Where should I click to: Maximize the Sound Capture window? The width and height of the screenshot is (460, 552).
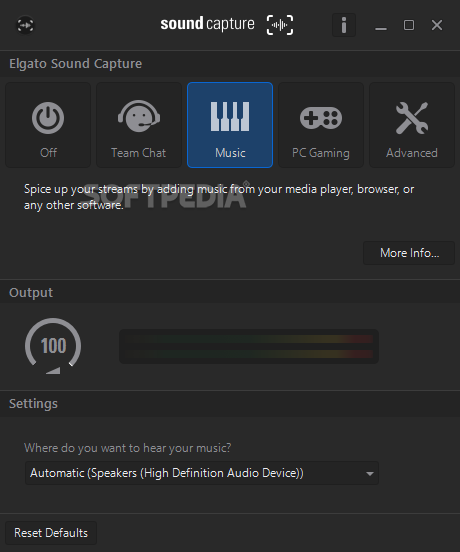coord(409,25)
